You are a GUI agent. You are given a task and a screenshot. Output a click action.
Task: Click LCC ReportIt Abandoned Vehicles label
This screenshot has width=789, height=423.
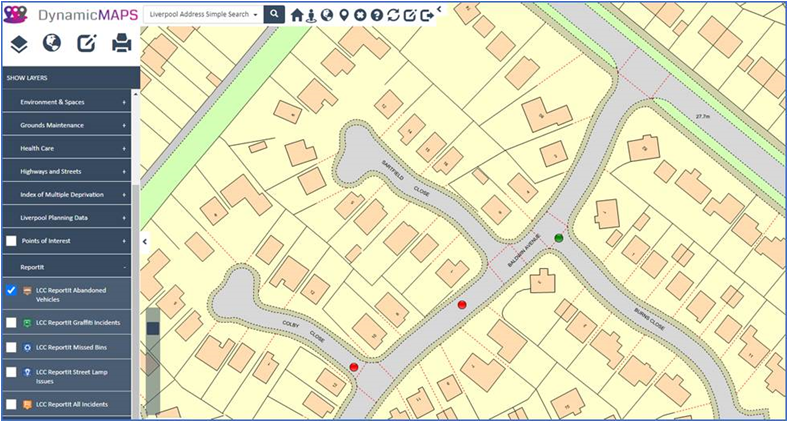(x=70, y=295)
